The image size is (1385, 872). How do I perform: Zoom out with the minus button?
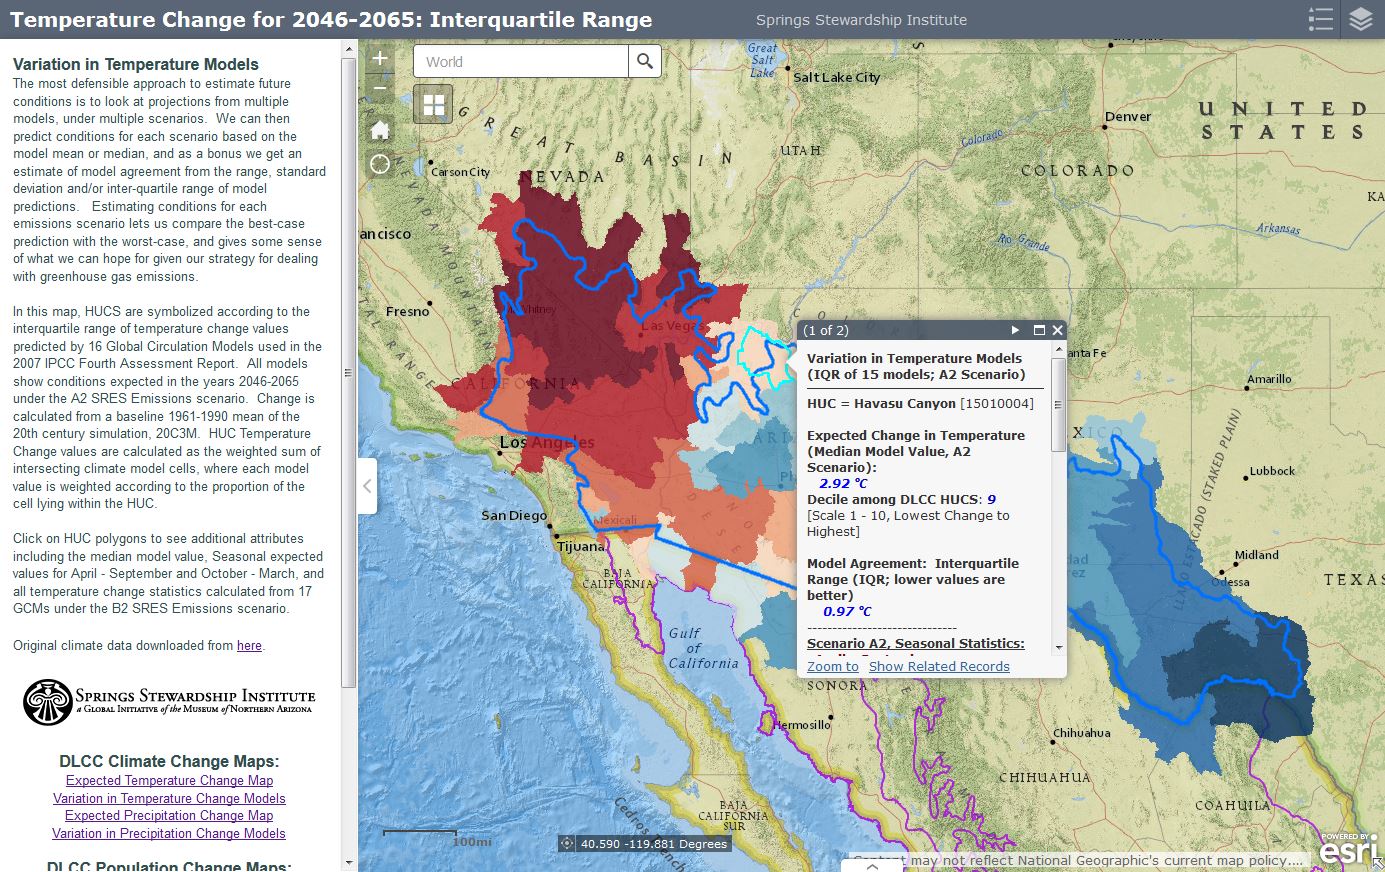[380, 88]
